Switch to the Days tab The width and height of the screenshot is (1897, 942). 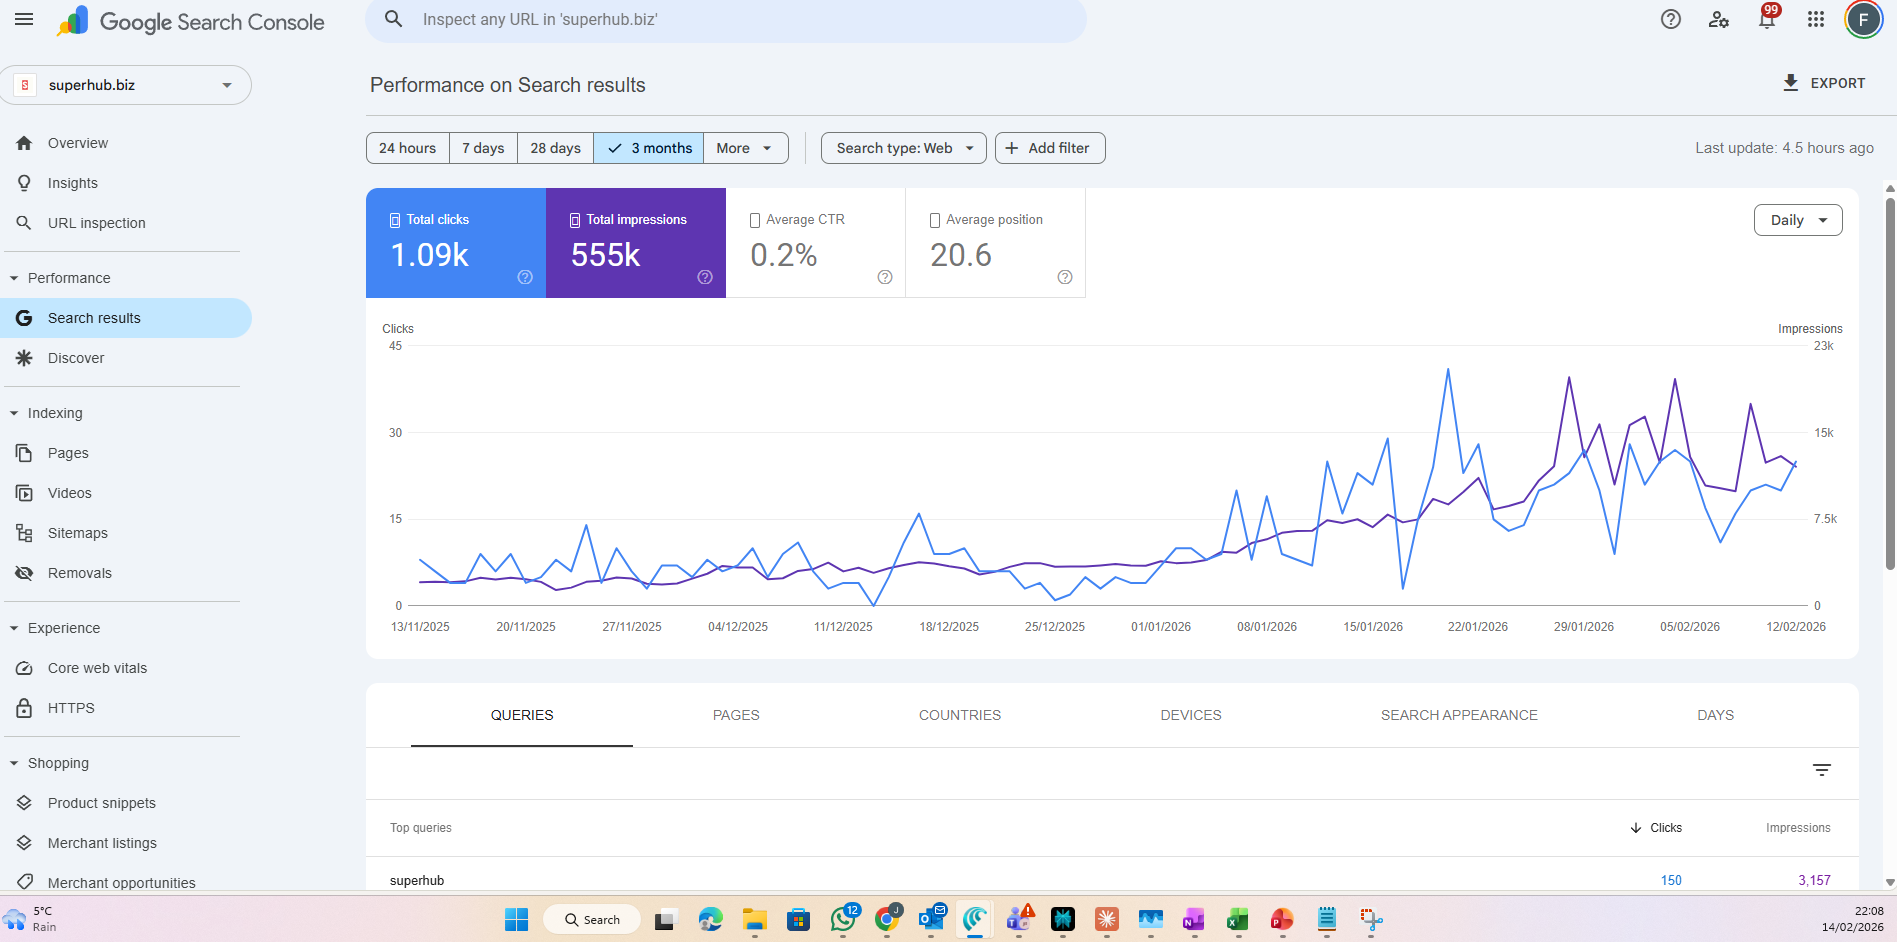point(1715,715)
